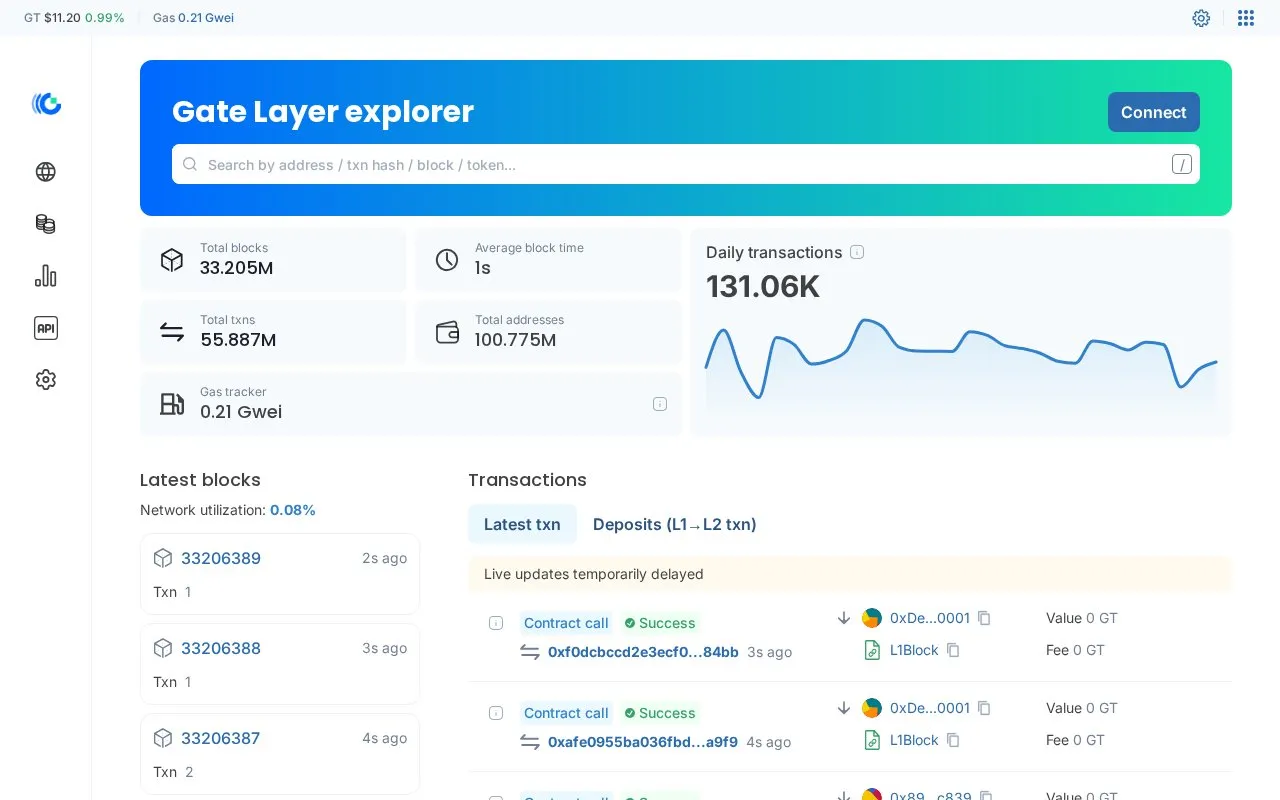Open block 33206387
The height and width of the screenshot is (800, 1280).
coord(220,738)
